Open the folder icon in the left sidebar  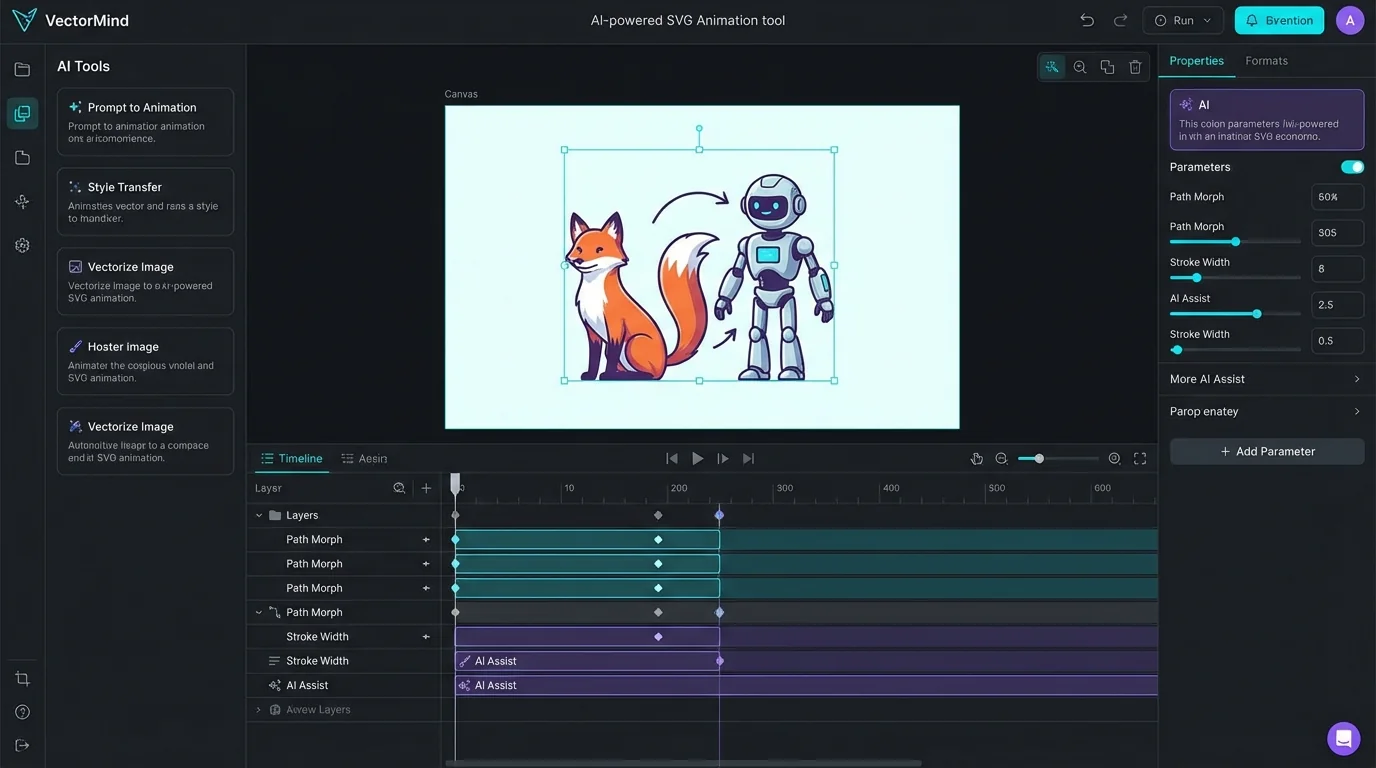[22, 70]
